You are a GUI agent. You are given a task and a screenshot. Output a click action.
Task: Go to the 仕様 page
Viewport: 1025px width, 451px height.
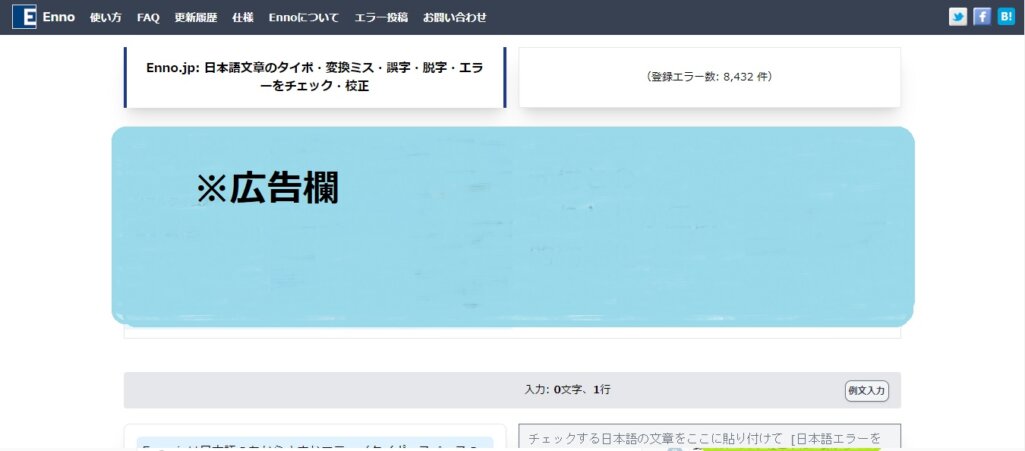(243, 18)
